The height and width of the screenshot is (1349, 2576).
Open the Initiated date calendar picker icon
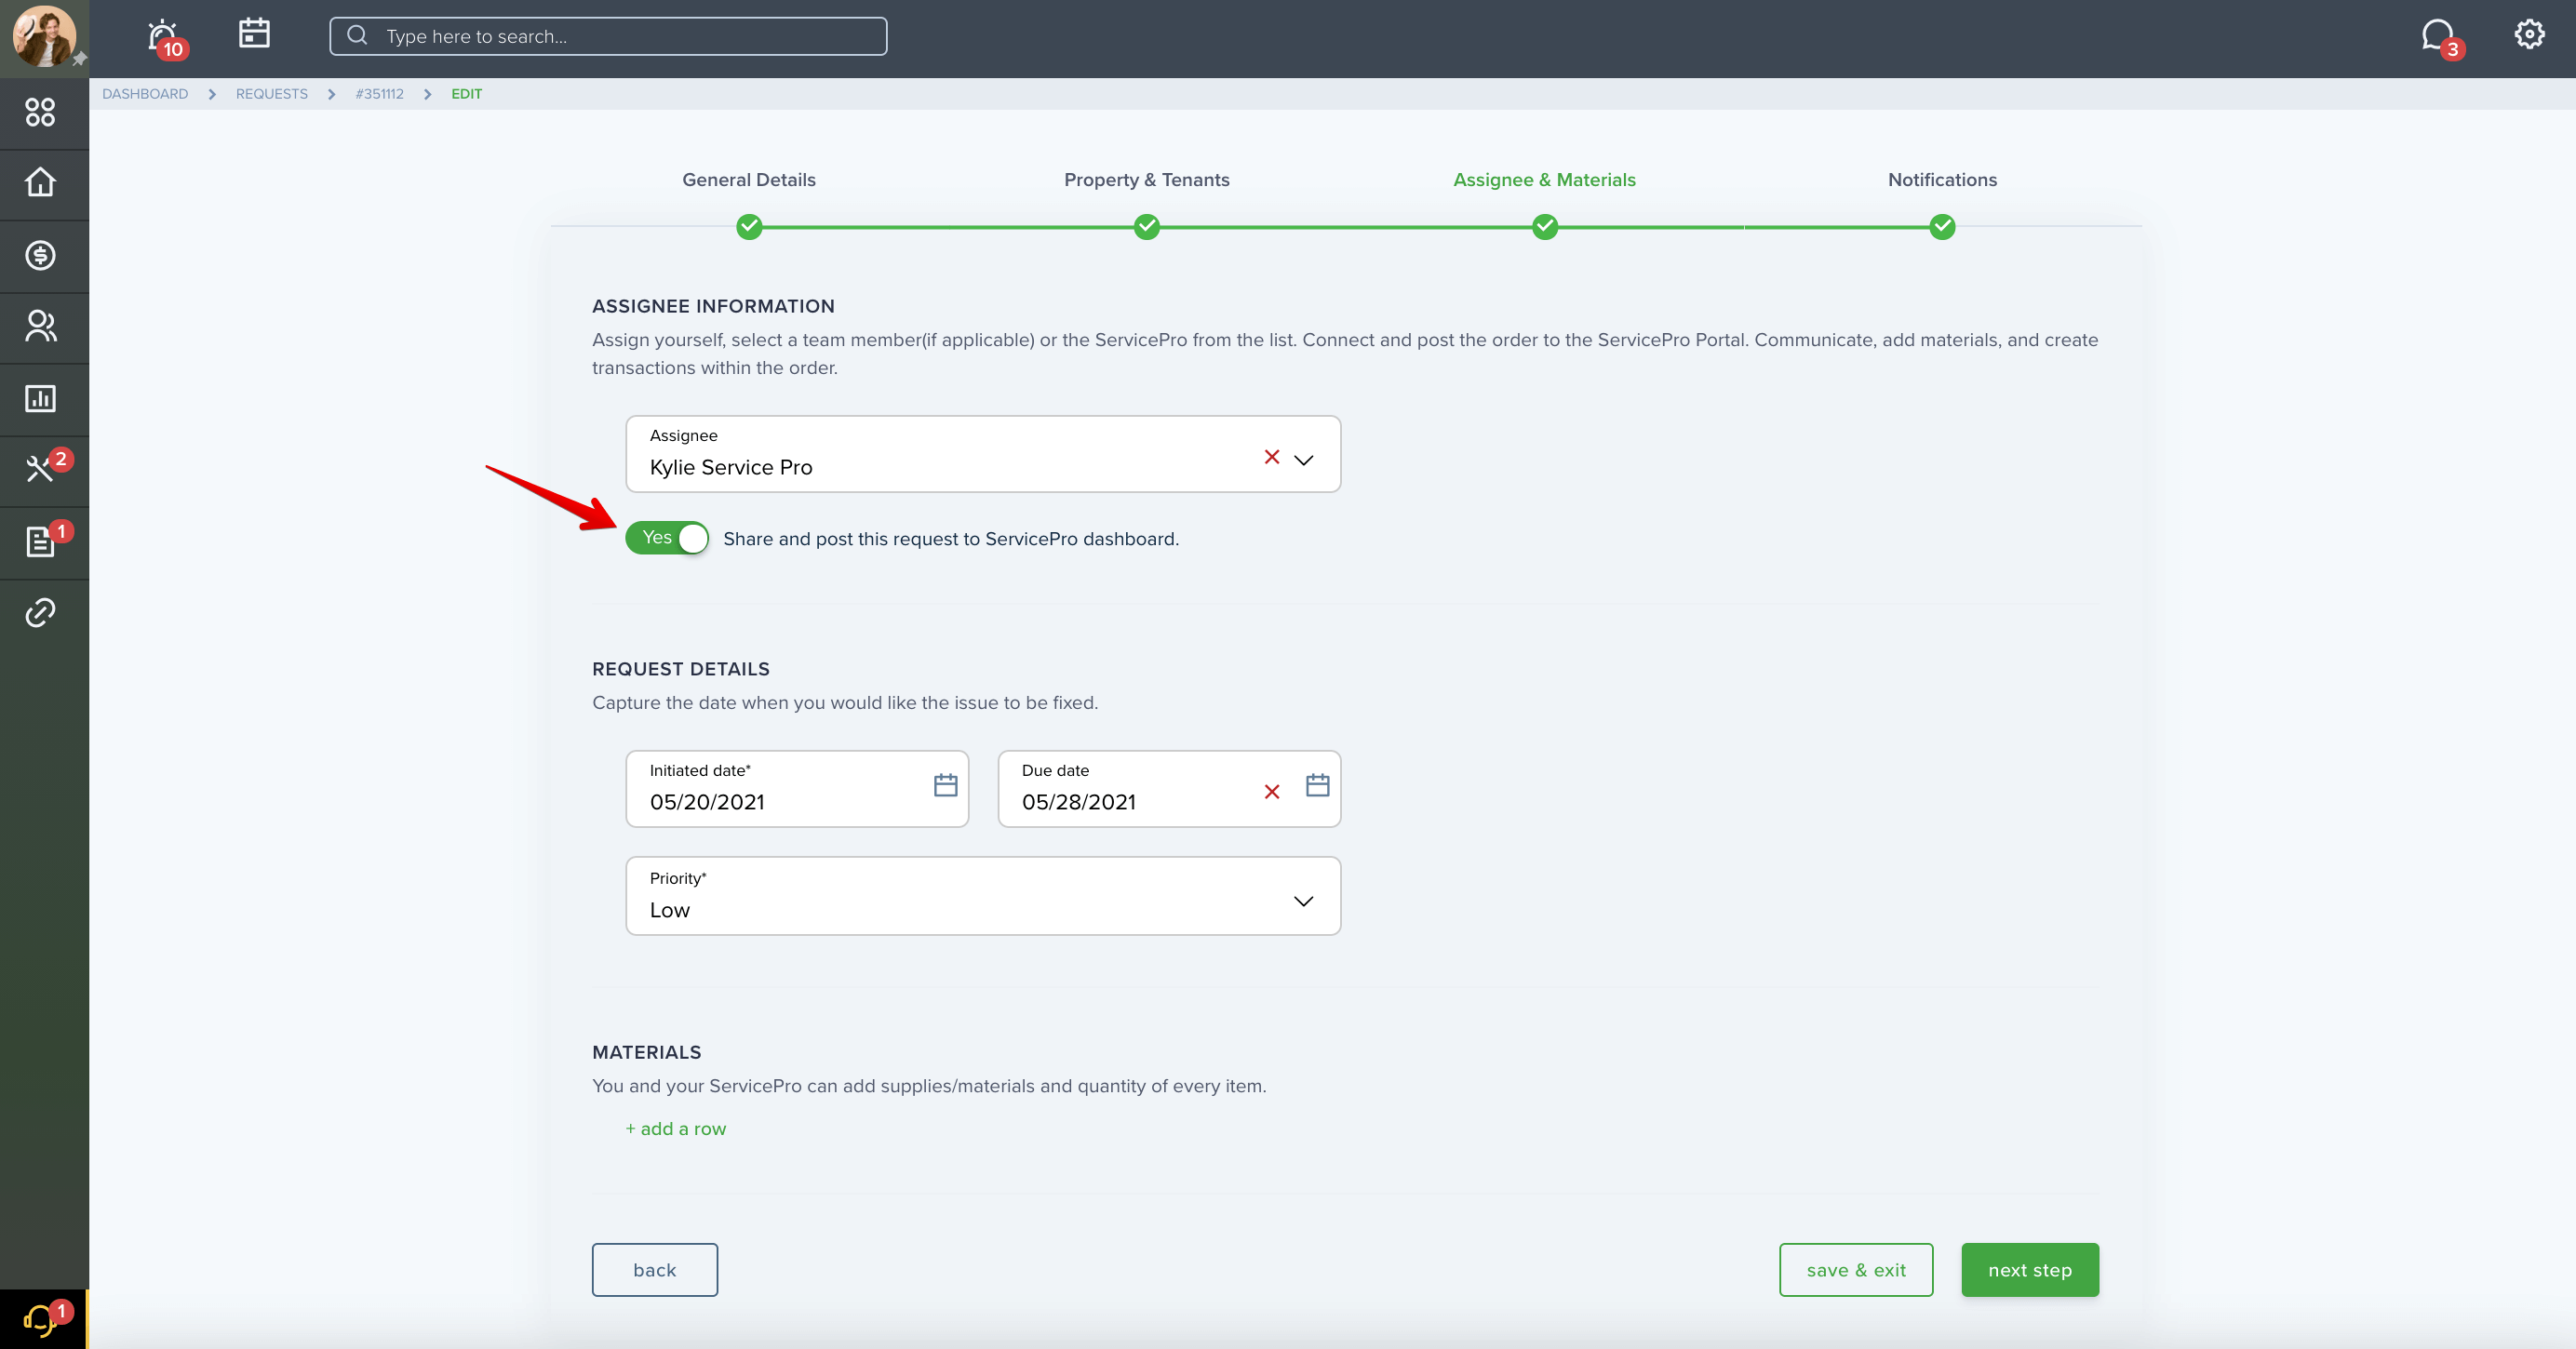tap(945, 785)
